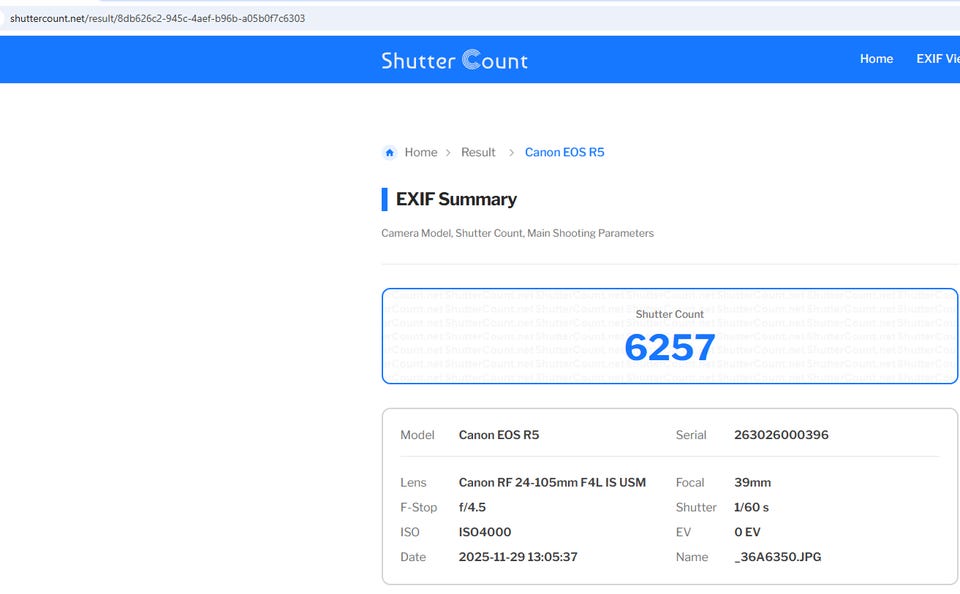Select the shutter count value 6257
The image size is (960, 594).
pyautogui.click(x=670, y=347)
